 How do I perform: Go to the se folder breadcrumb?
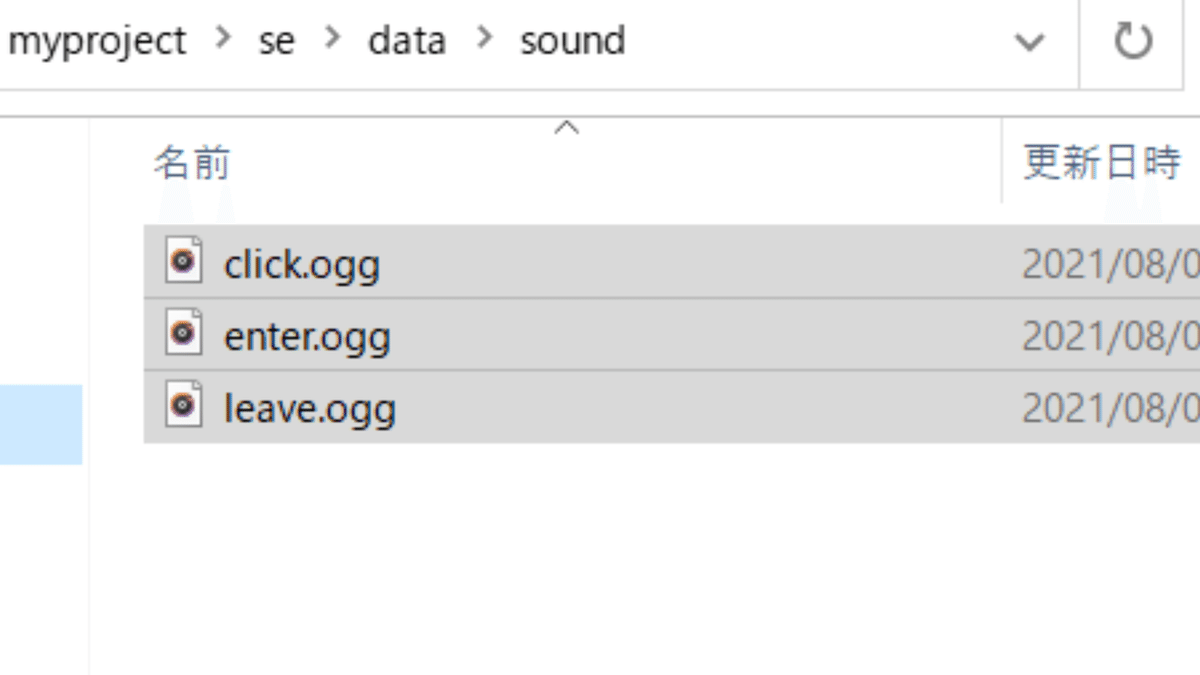pyautogui.click(x=277, y=41)
